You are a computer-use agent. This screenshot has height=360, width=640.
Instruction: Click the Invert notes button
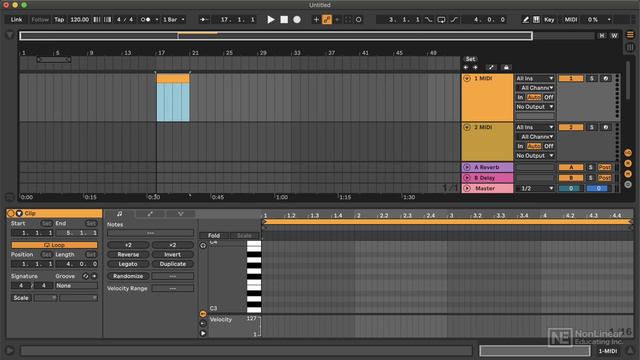point(172,255)
